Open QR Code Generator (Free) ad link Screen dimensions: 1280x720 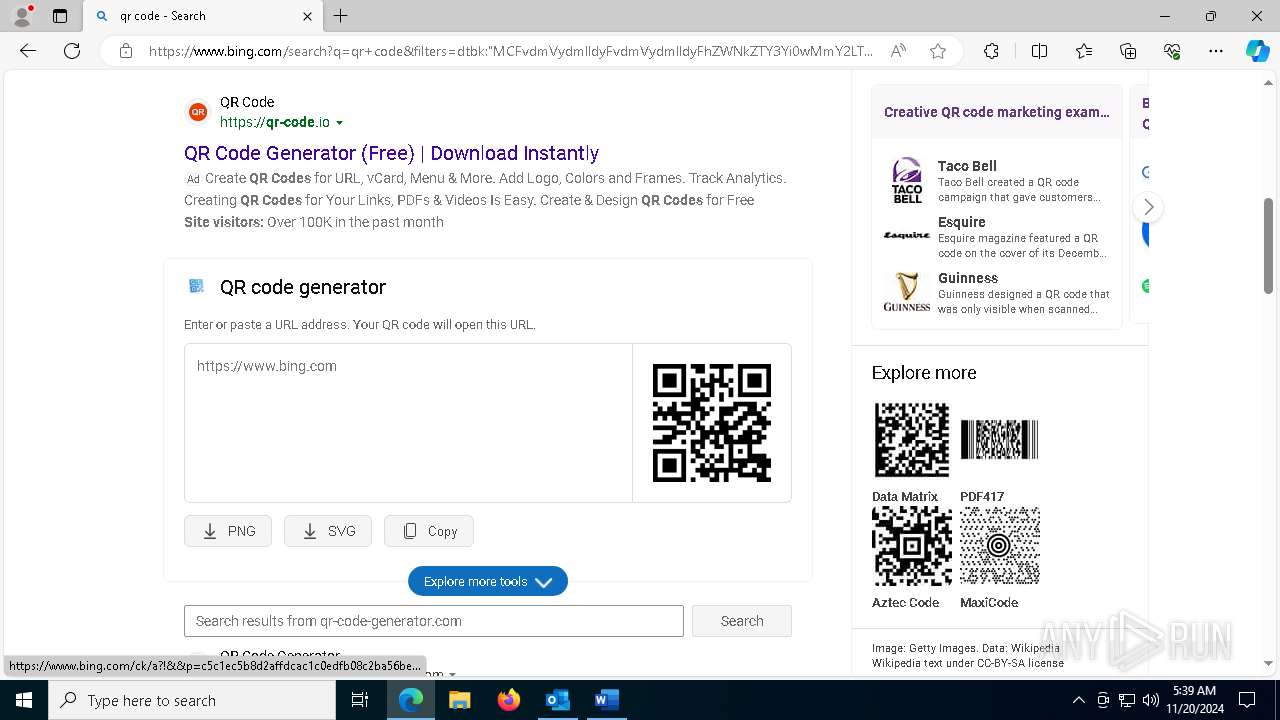[391, 153]
